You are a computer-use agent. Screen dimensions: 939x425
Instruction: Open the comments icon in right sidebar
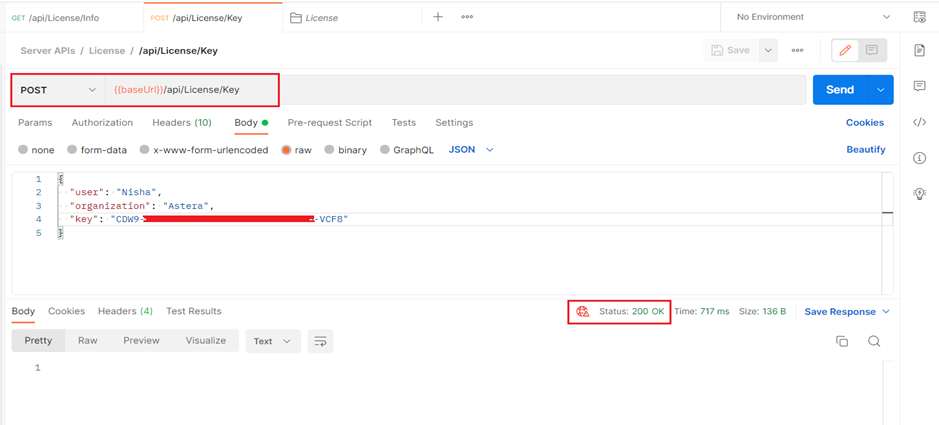(919, 86)
